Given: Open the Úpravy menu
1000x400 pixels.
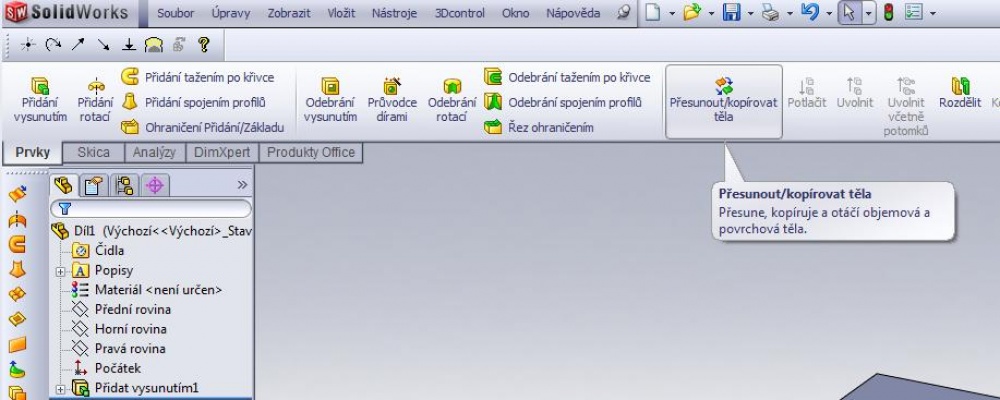Looking at the screenshot, I should click(x=231, y=13).
